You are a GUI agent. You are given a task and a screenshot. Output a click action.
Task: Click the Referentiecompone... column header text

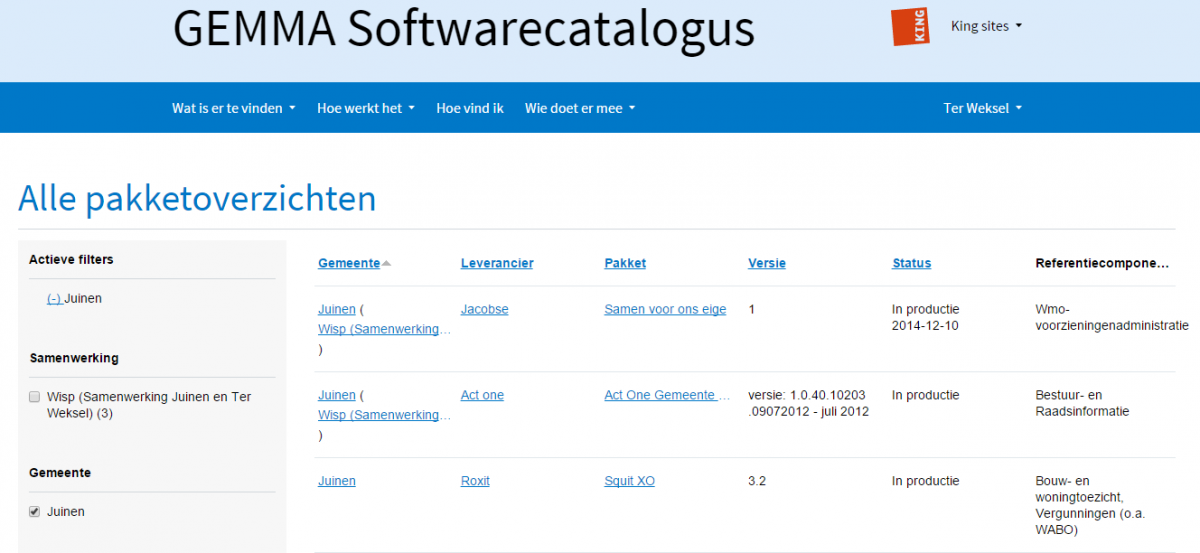click(x=1102, y=263)
